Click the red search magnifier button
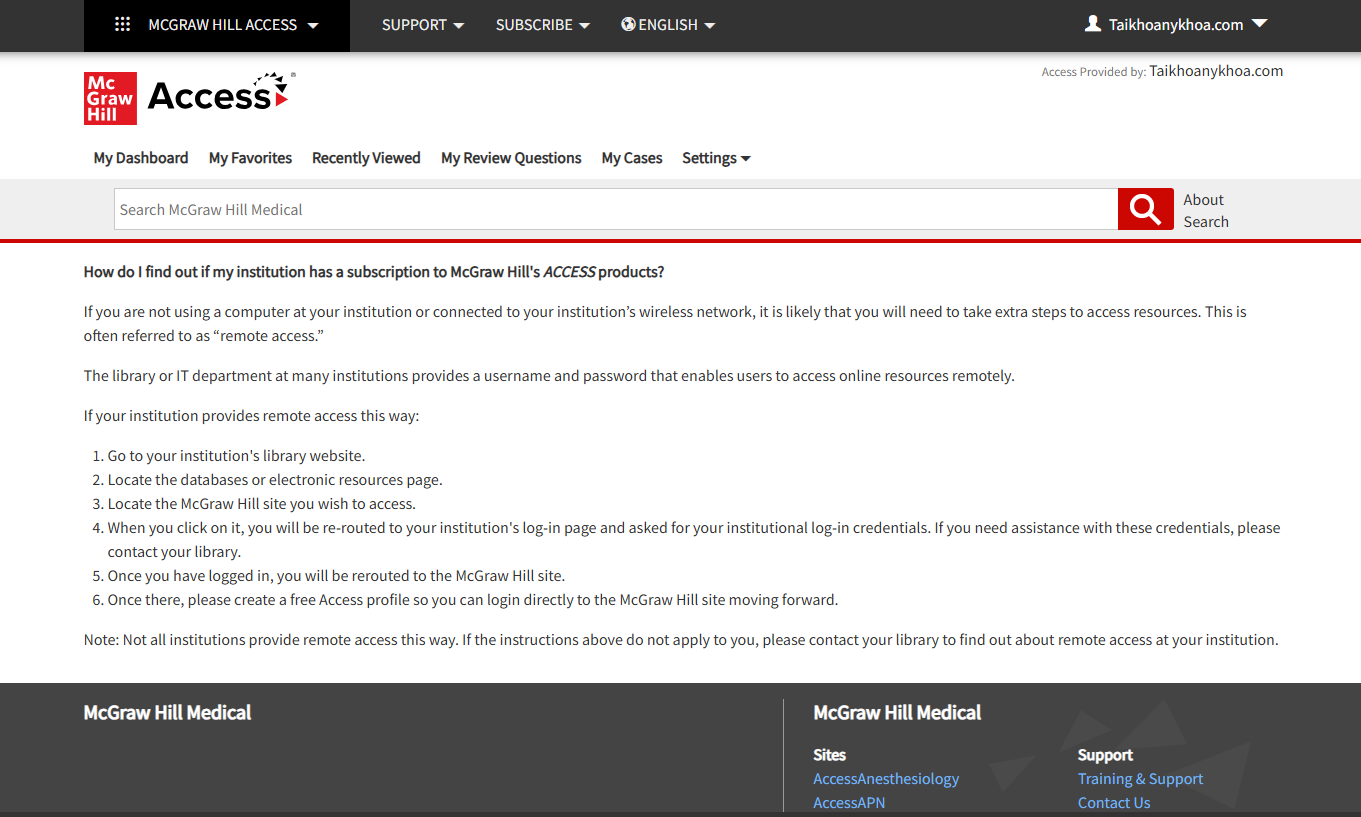Image resolution: width=1361 pixels, height=817 pixels. coord(1145,209)
